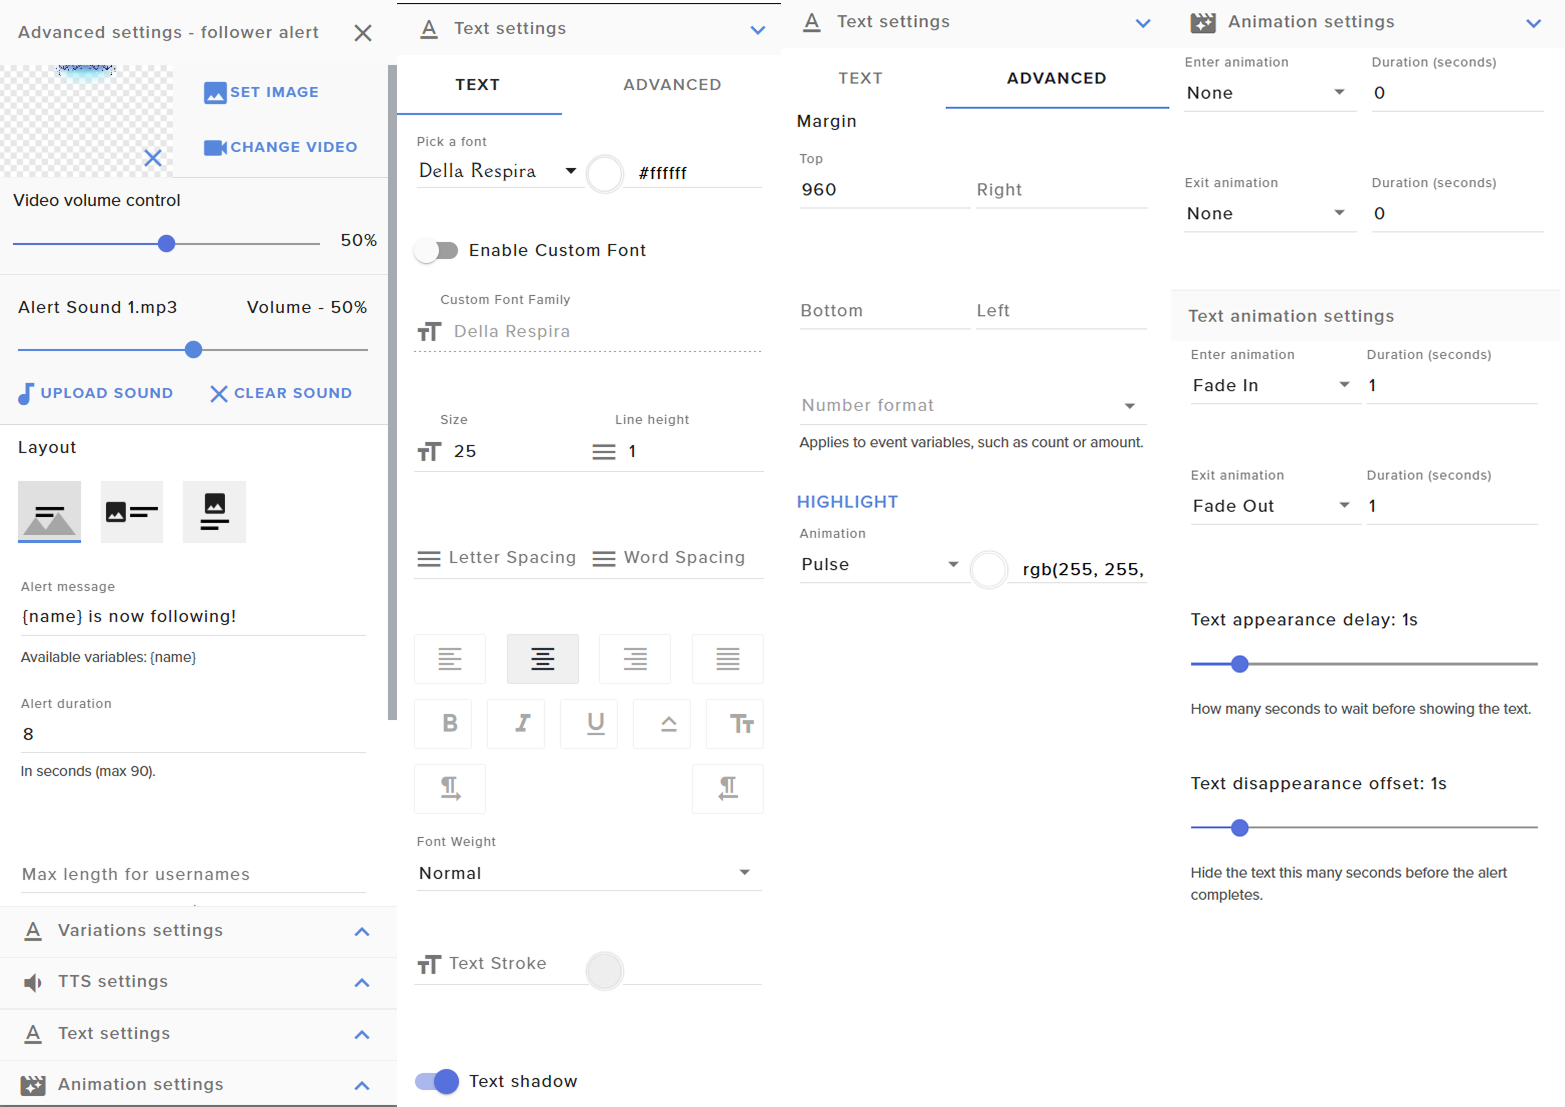Choose the image-above-text layout icon
This screenshot has width=1565, height=1107.
(214, 512)
